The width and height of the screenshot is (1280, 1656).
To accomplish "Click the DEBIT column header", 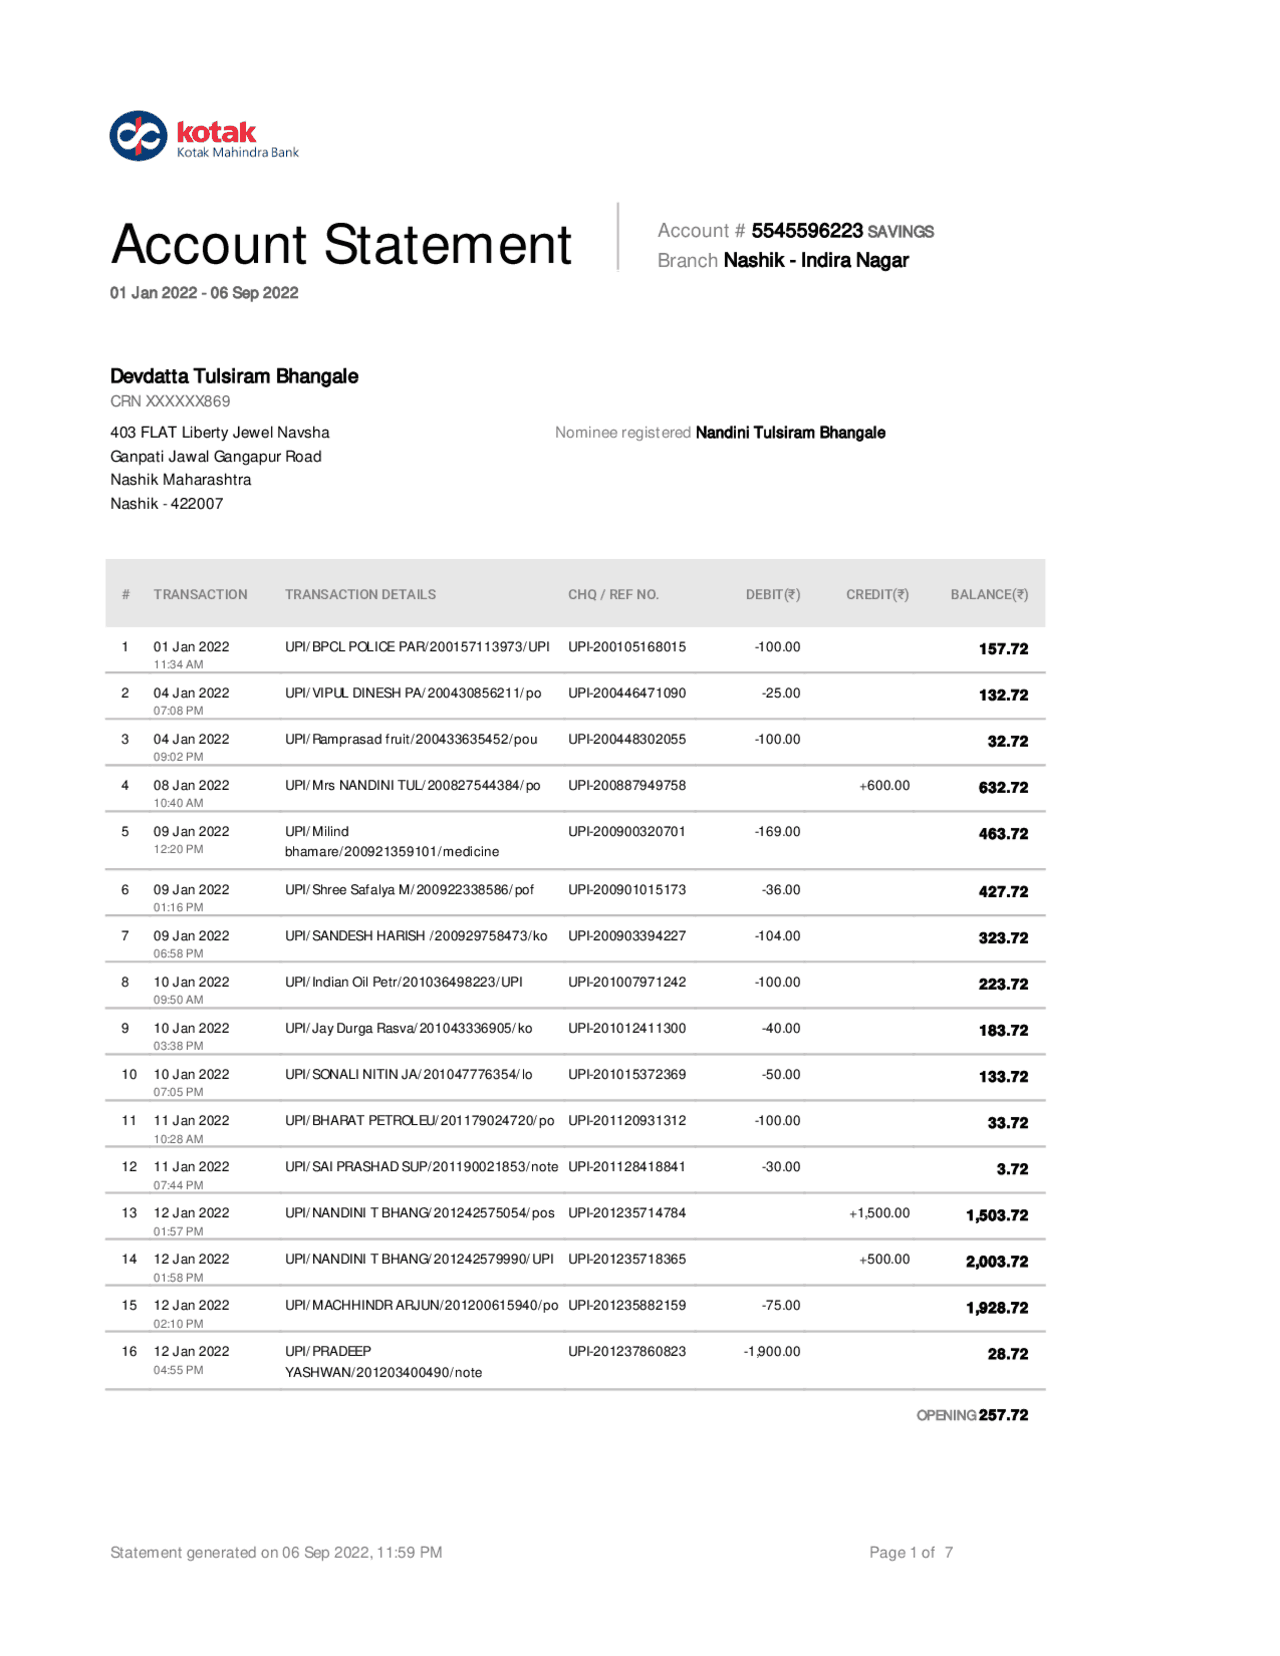I will pyautogui.click(x=772, y=594).
